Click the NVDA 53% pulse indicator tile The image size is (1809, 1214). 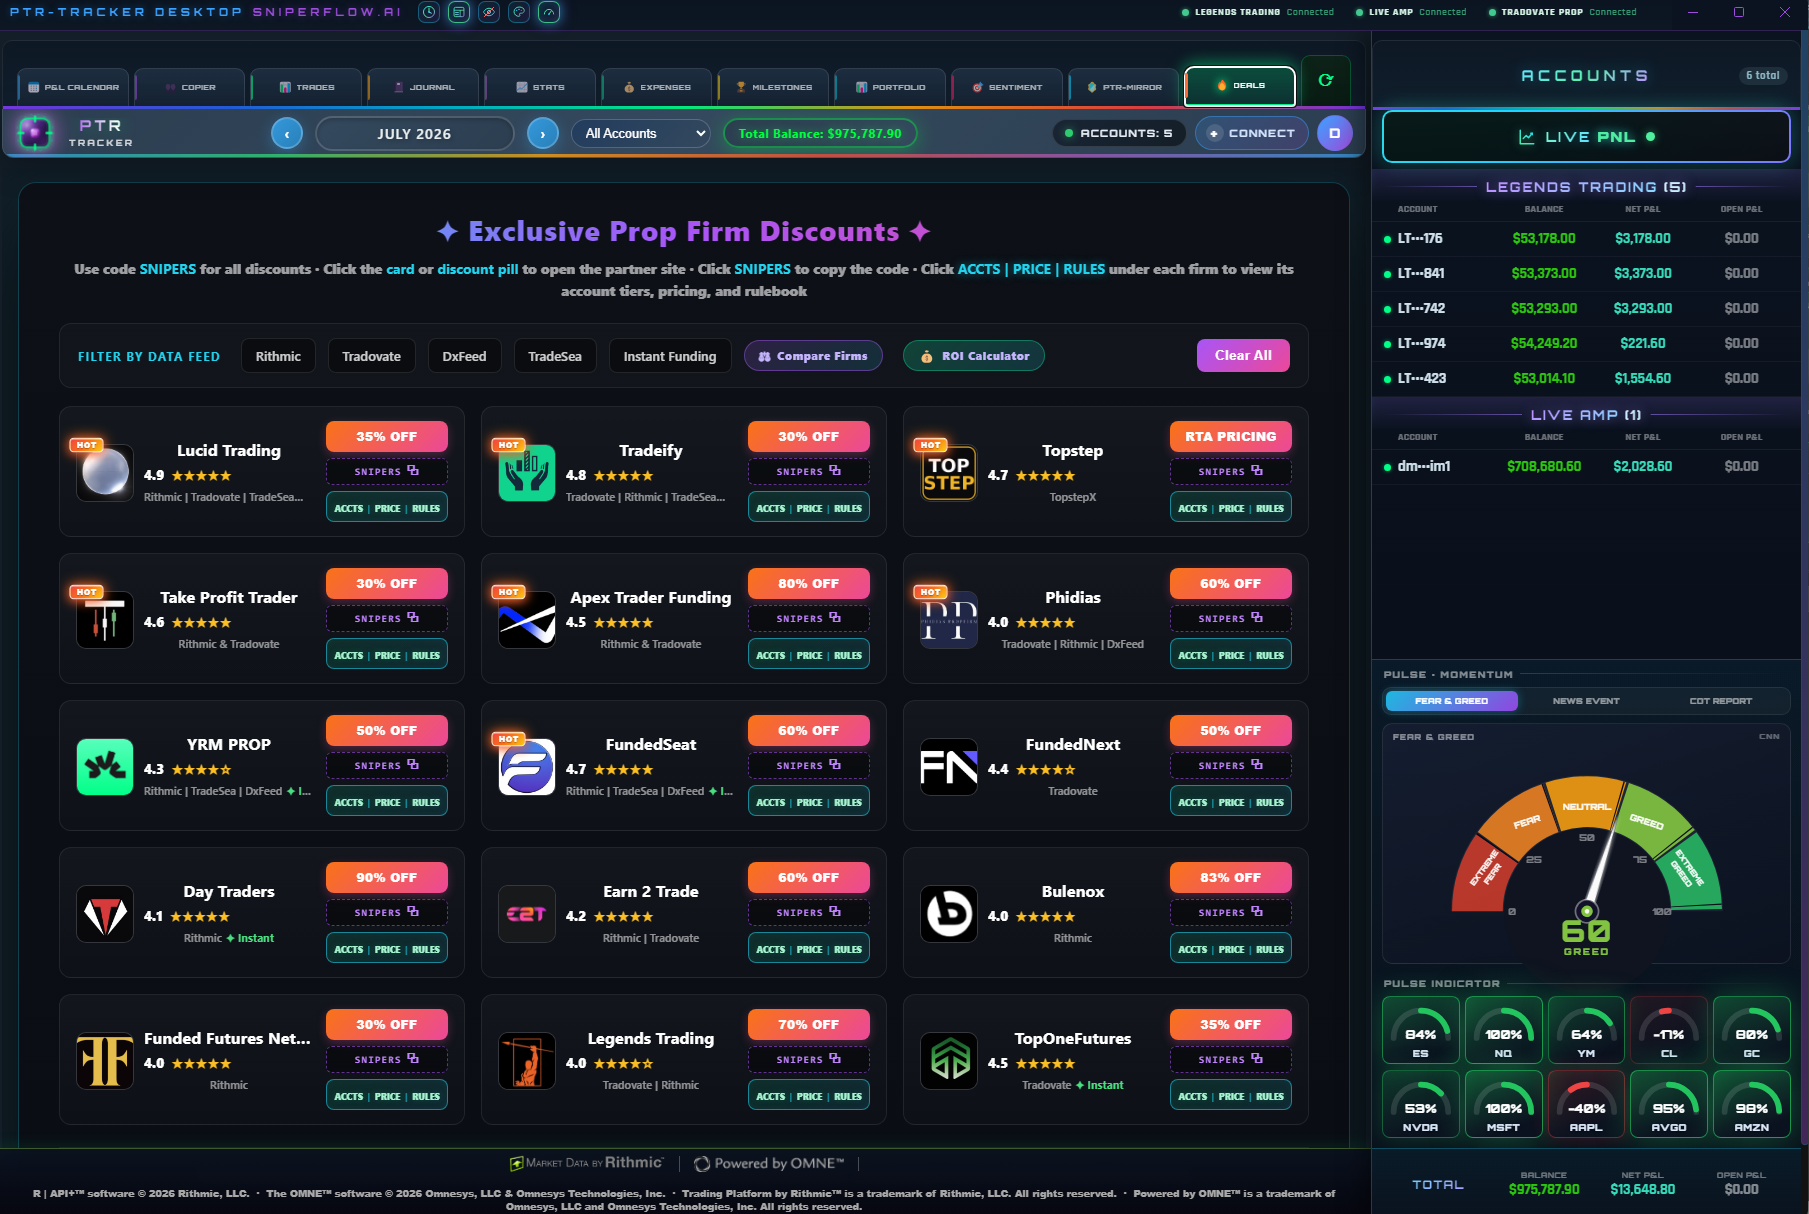[x=1420, y=1103]
